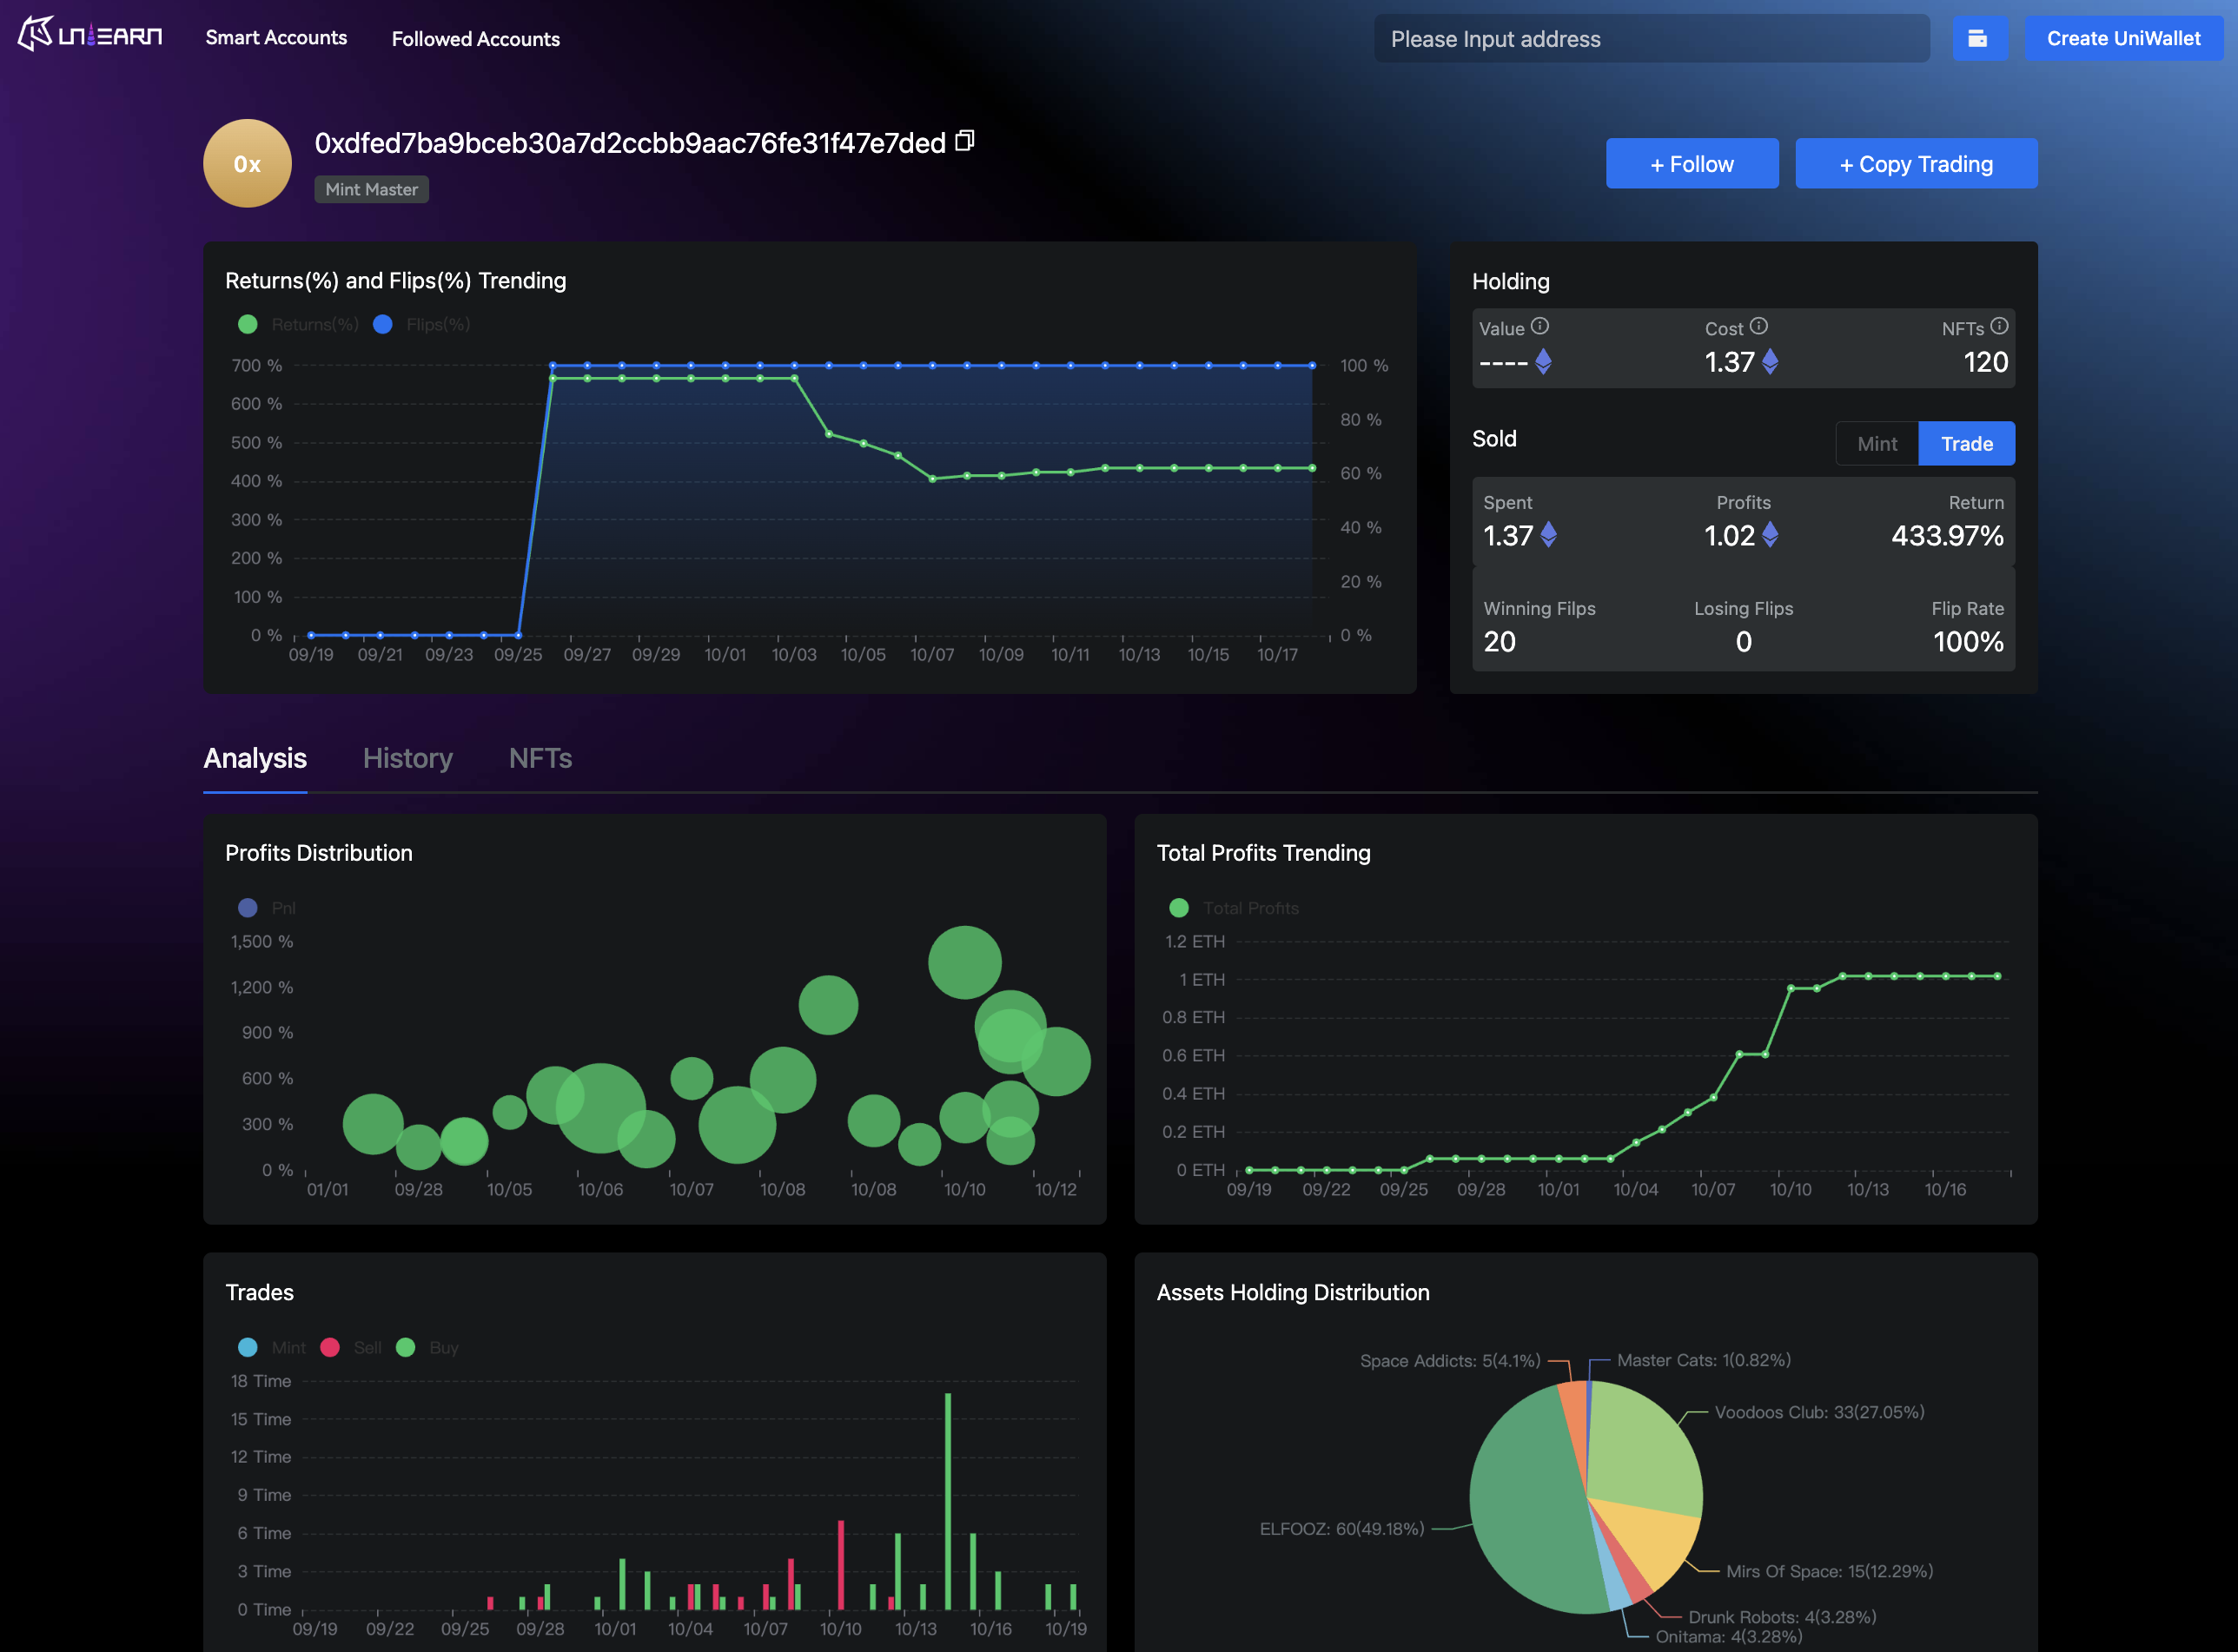Viewport: 2238px width, 1652px height.
Task: Click the UniEarn logo icon
Action: (36, 34)
